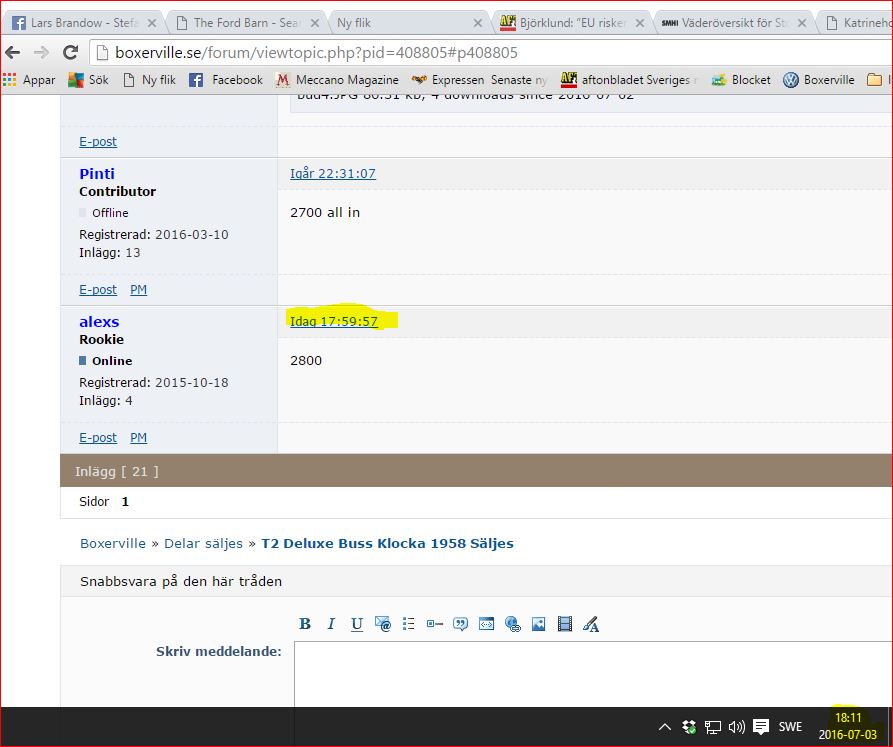Open the volume control in tray

737,727
